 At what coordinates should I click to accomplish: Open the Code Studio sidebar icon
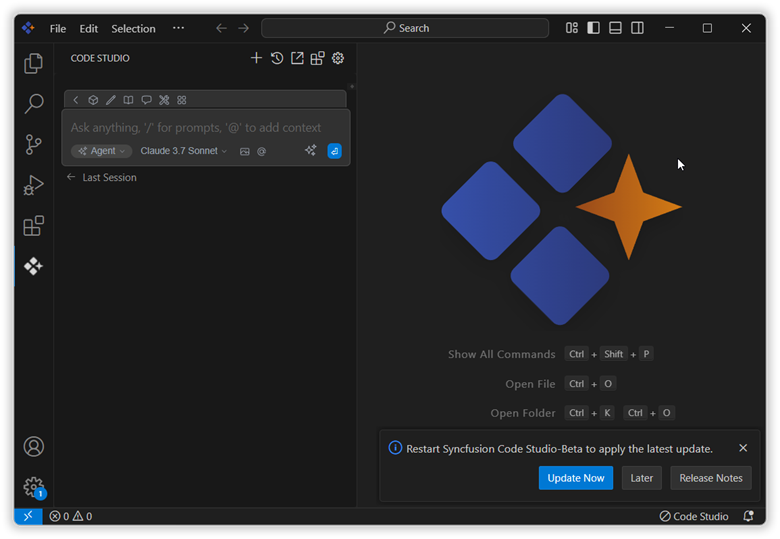pyautogui.click(x=33, y=266)
